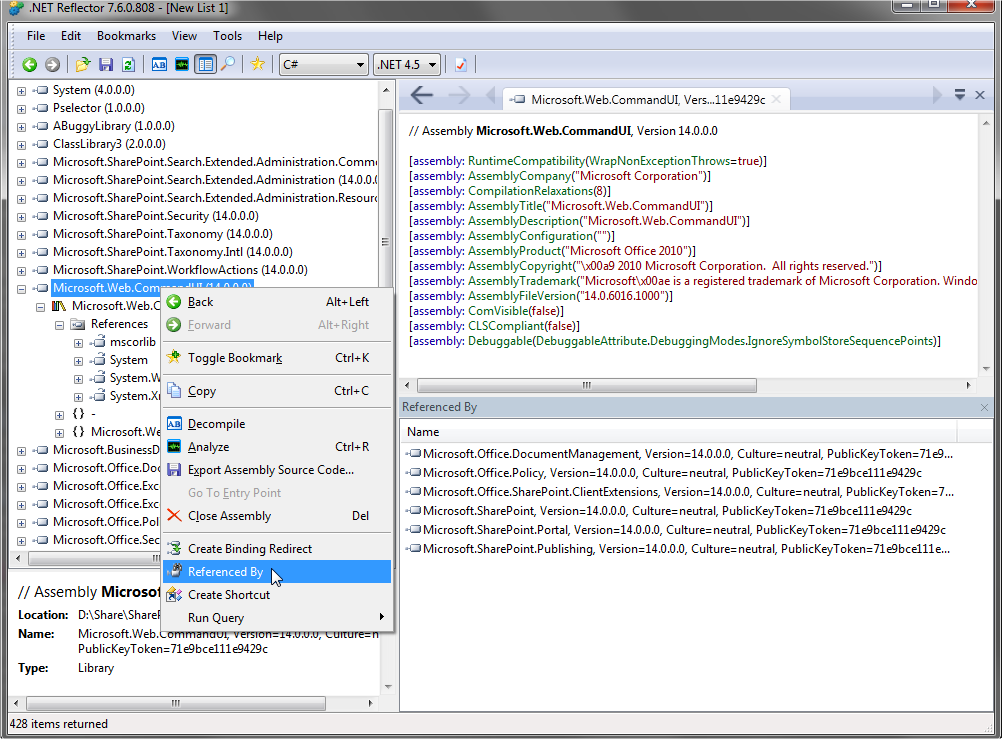Screen dimensions: 1003x739
Task: Open the View menu
Action: tap(184, 36)
